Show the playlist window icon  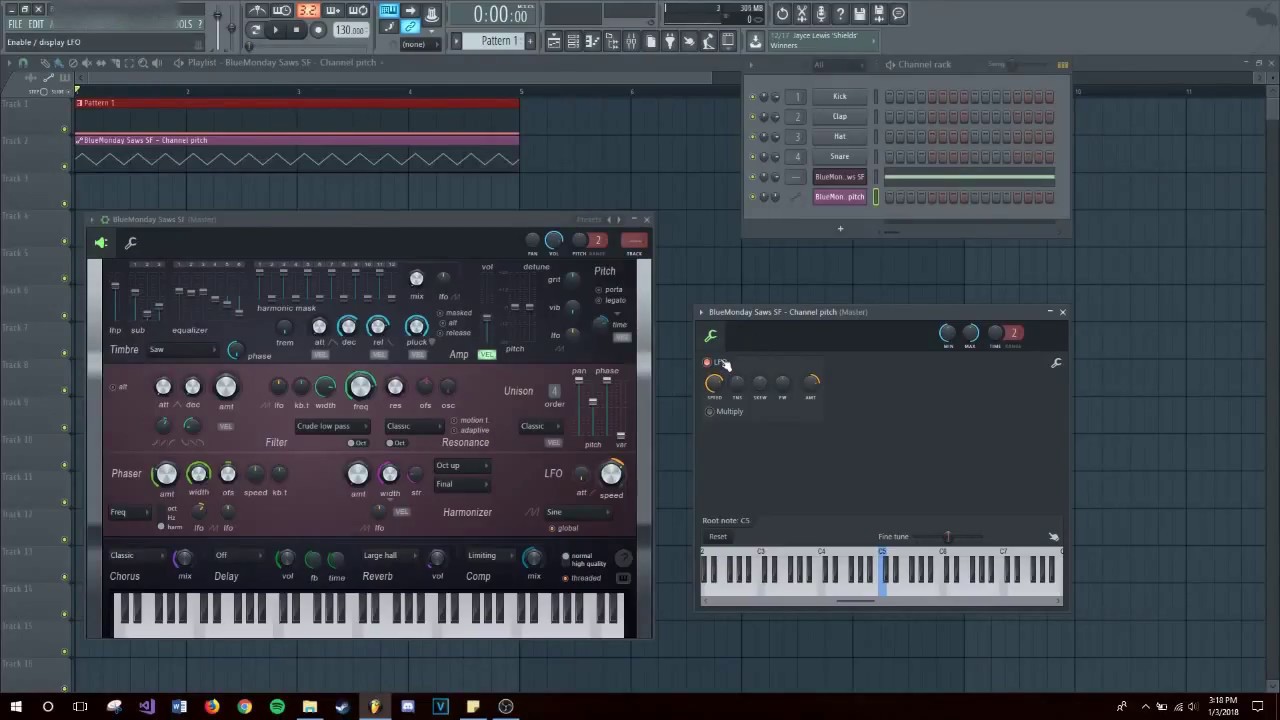[553, 41]
